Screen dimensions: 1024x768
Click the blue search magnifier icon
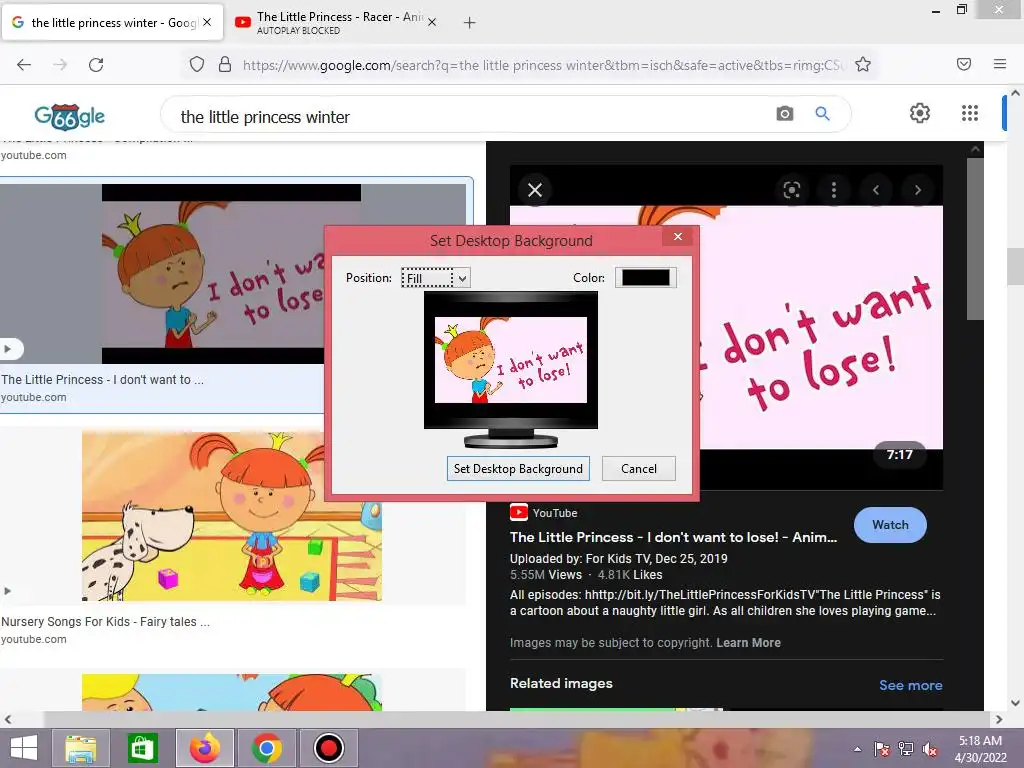[x=823, y=114]
